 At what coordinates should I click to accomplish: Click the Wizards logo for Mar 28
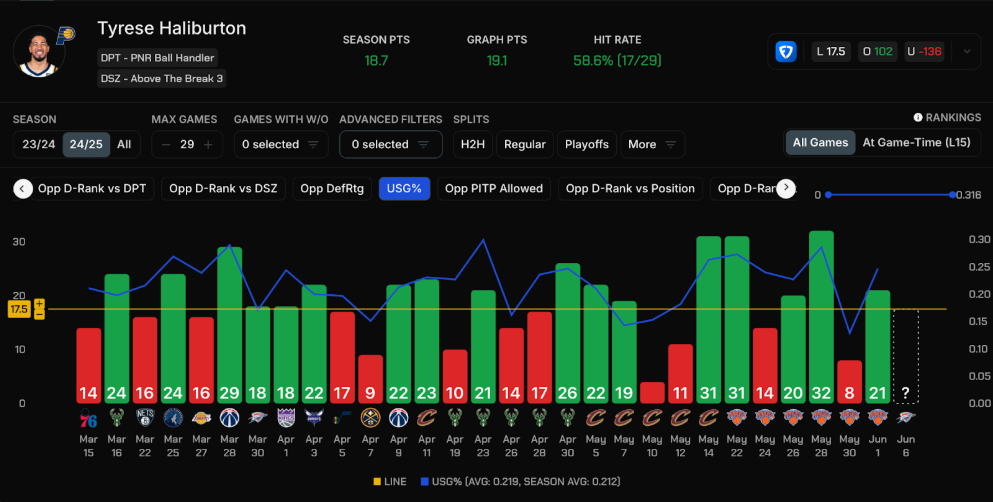(x=229, y=418)
